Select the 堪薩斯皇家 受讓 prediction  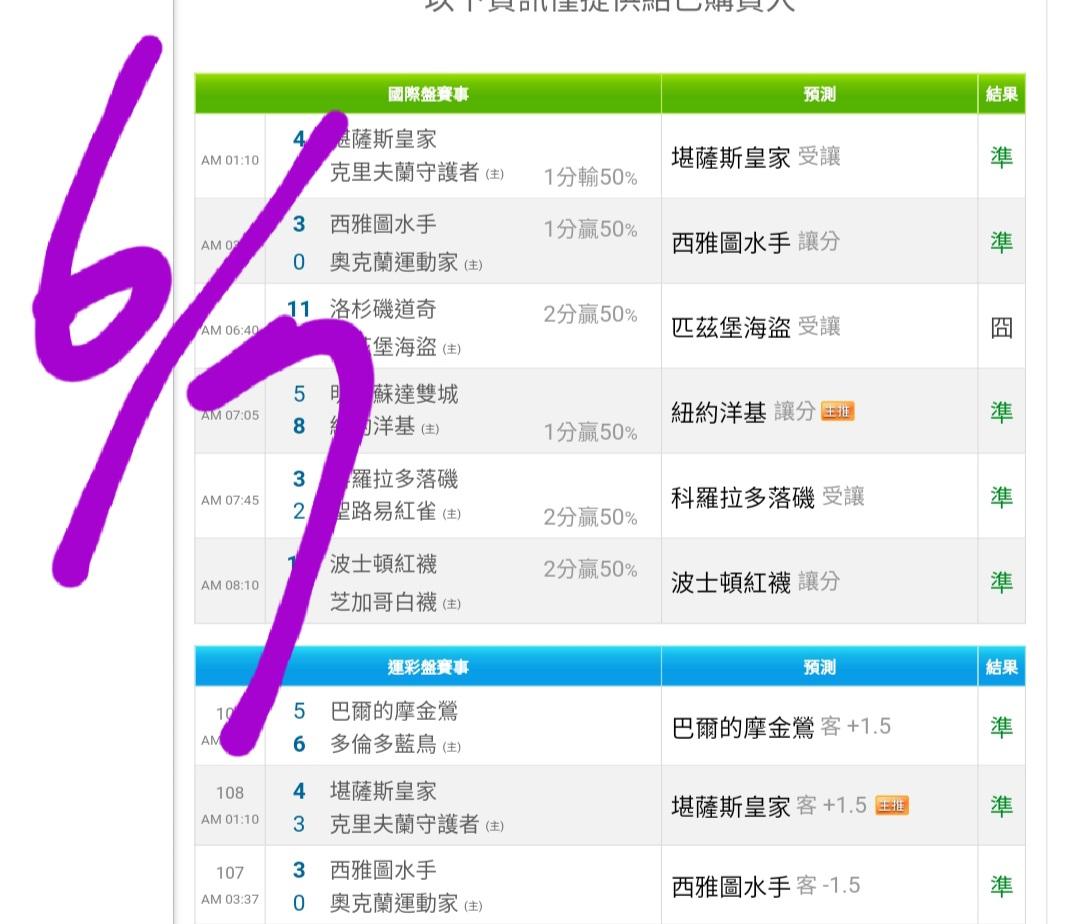click(756, 158)
